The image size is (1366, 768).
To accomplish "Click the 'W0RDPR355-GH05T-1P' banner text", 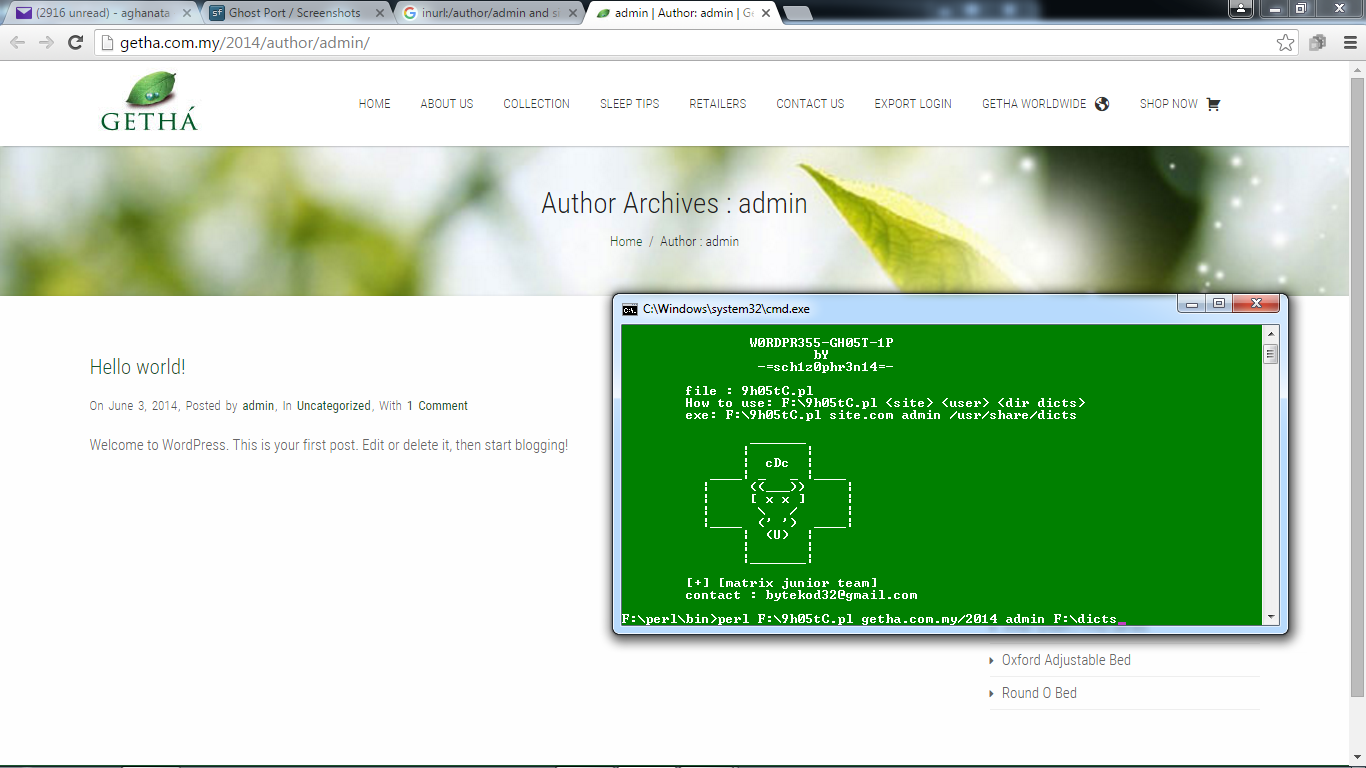I will (821, 343).
